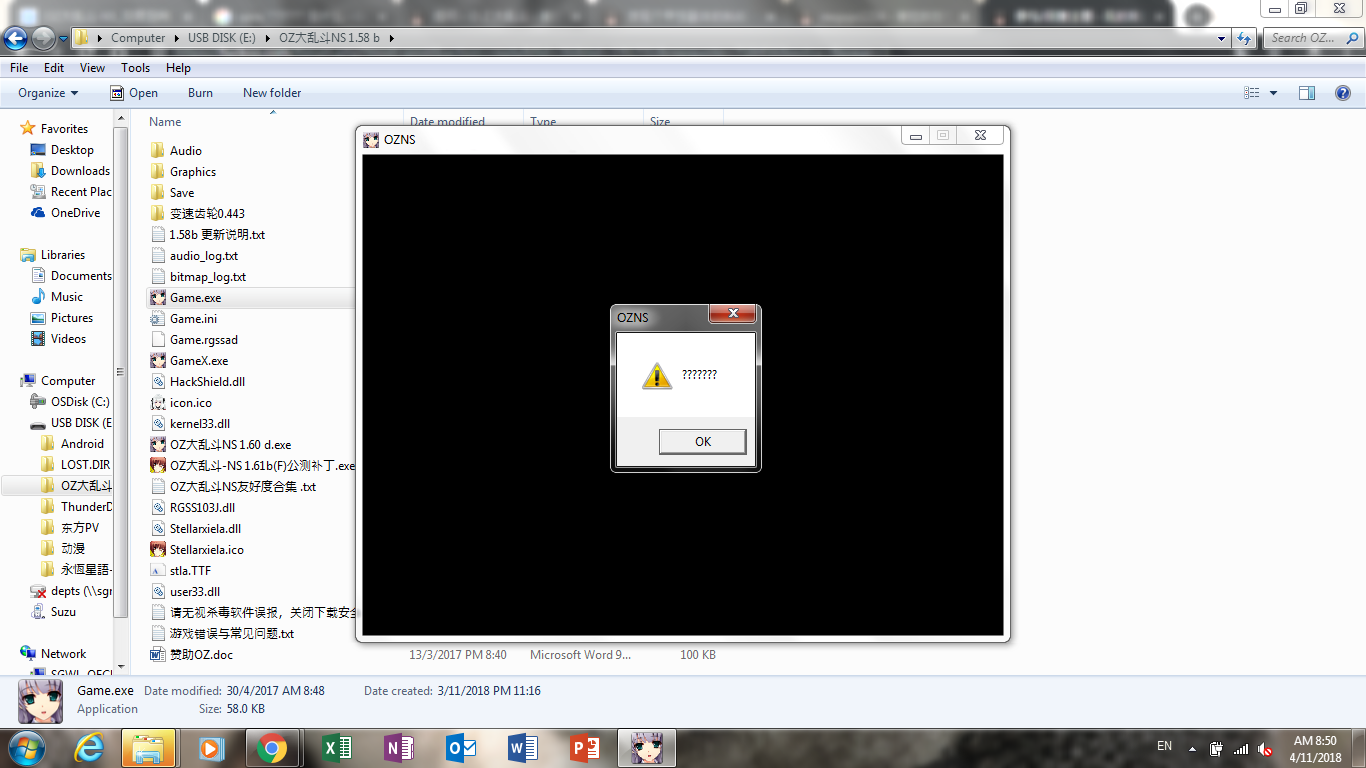The width and height of the screenshot is (1366, 768).
Task: Open the File menu
Action: coord(19,68)
